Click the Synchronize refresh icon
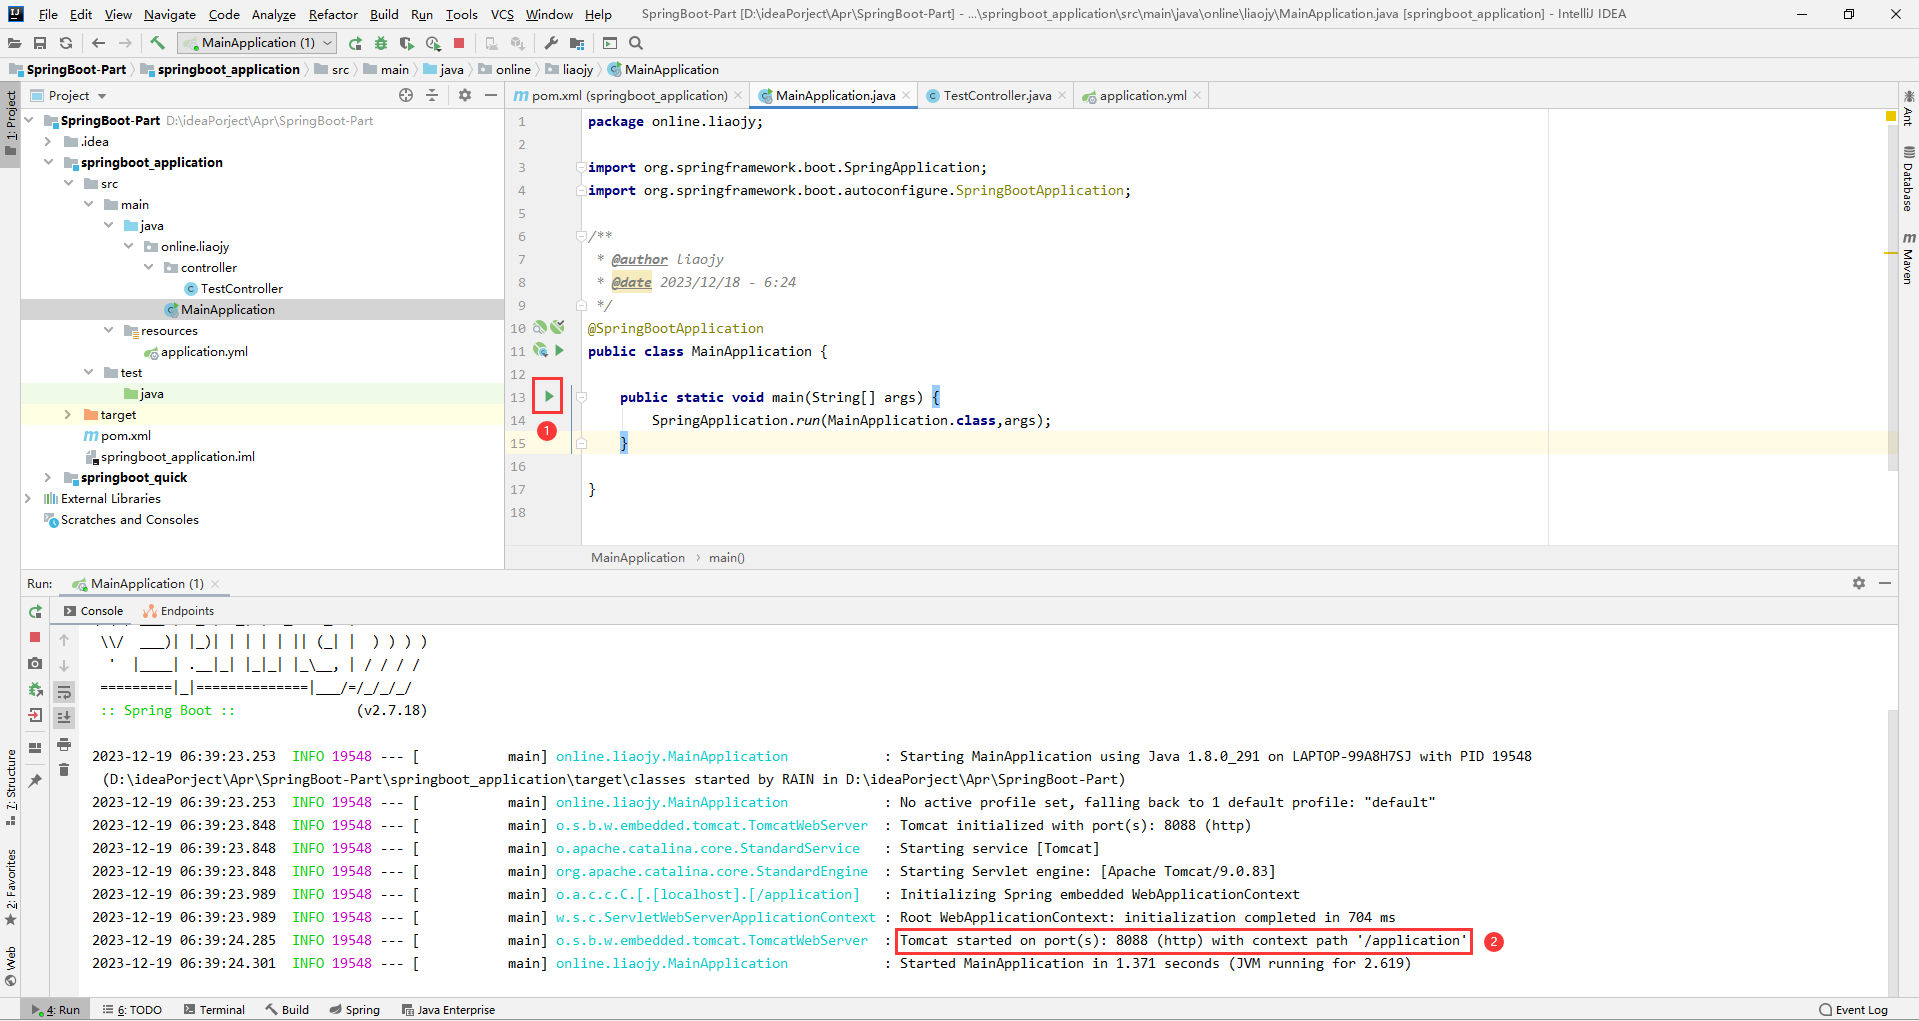Image resolution: width=1919 pixels, height=1021 pixels. 66,43
